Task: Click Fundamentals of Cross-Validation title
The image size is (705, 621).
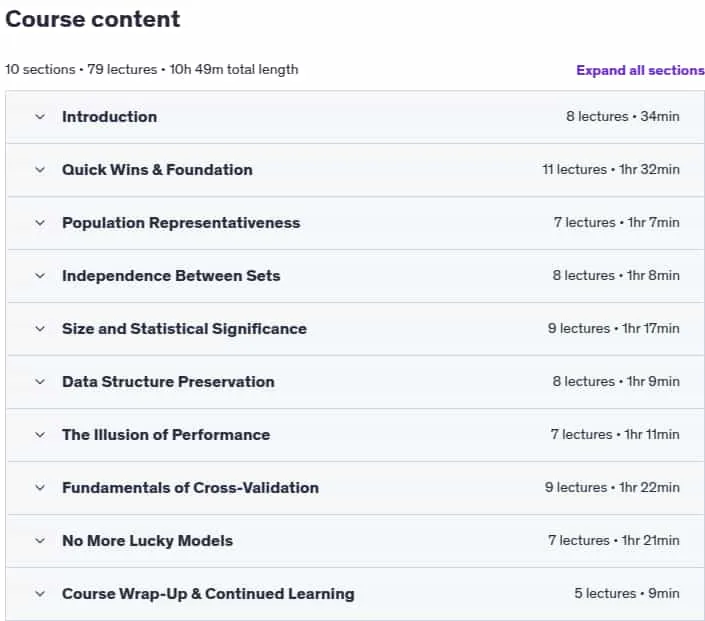Action: click(191, 487)
